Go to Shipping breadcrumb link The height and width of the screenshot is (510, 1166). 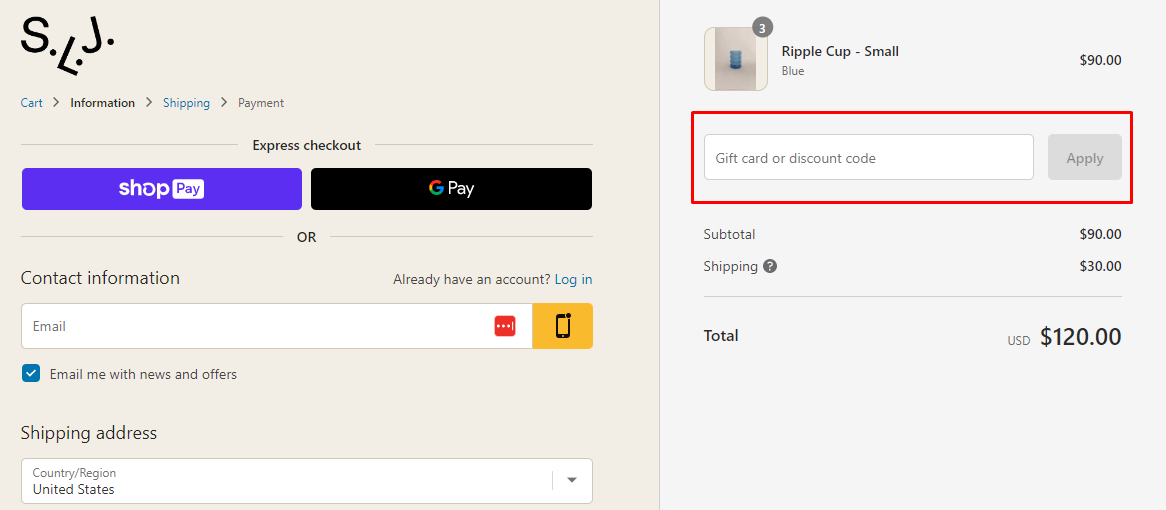(187, 103)
